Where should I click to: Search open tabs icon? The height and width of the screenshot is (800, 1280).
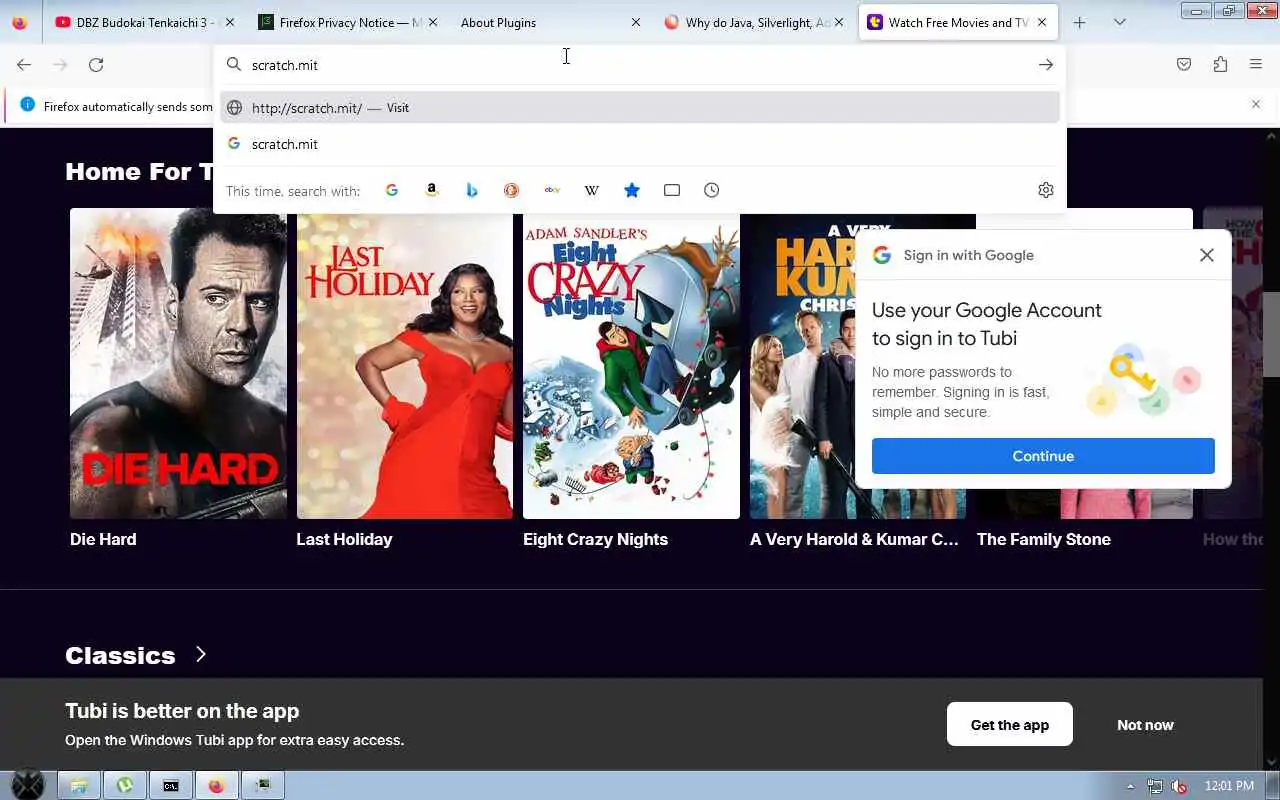[x=672, y=190]
